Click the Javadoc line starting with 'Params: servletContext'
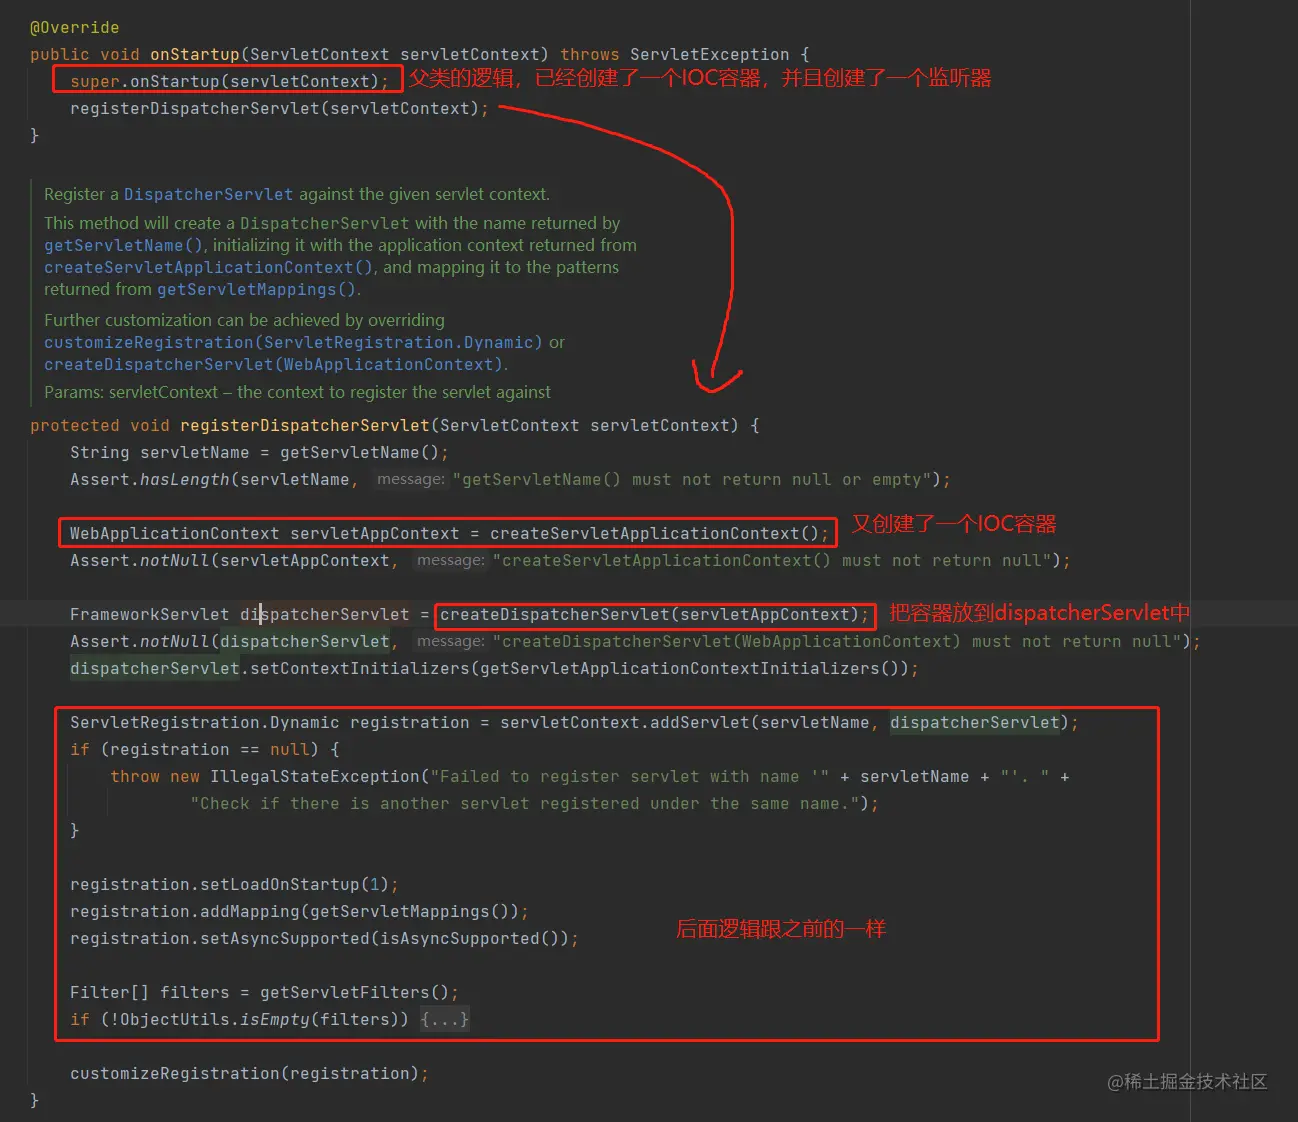Screen dimensions: 1298x1122 click(297, 392)
